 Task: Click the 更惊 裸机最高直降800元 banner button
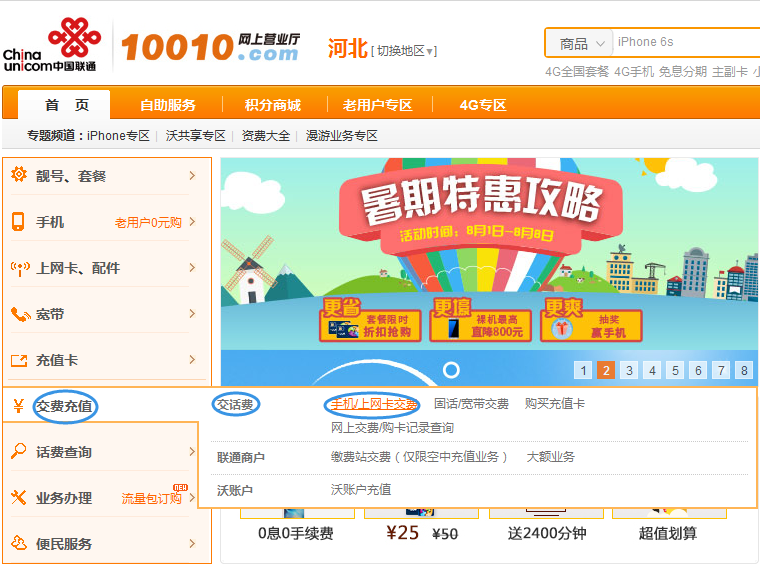[x=480, y=320]
